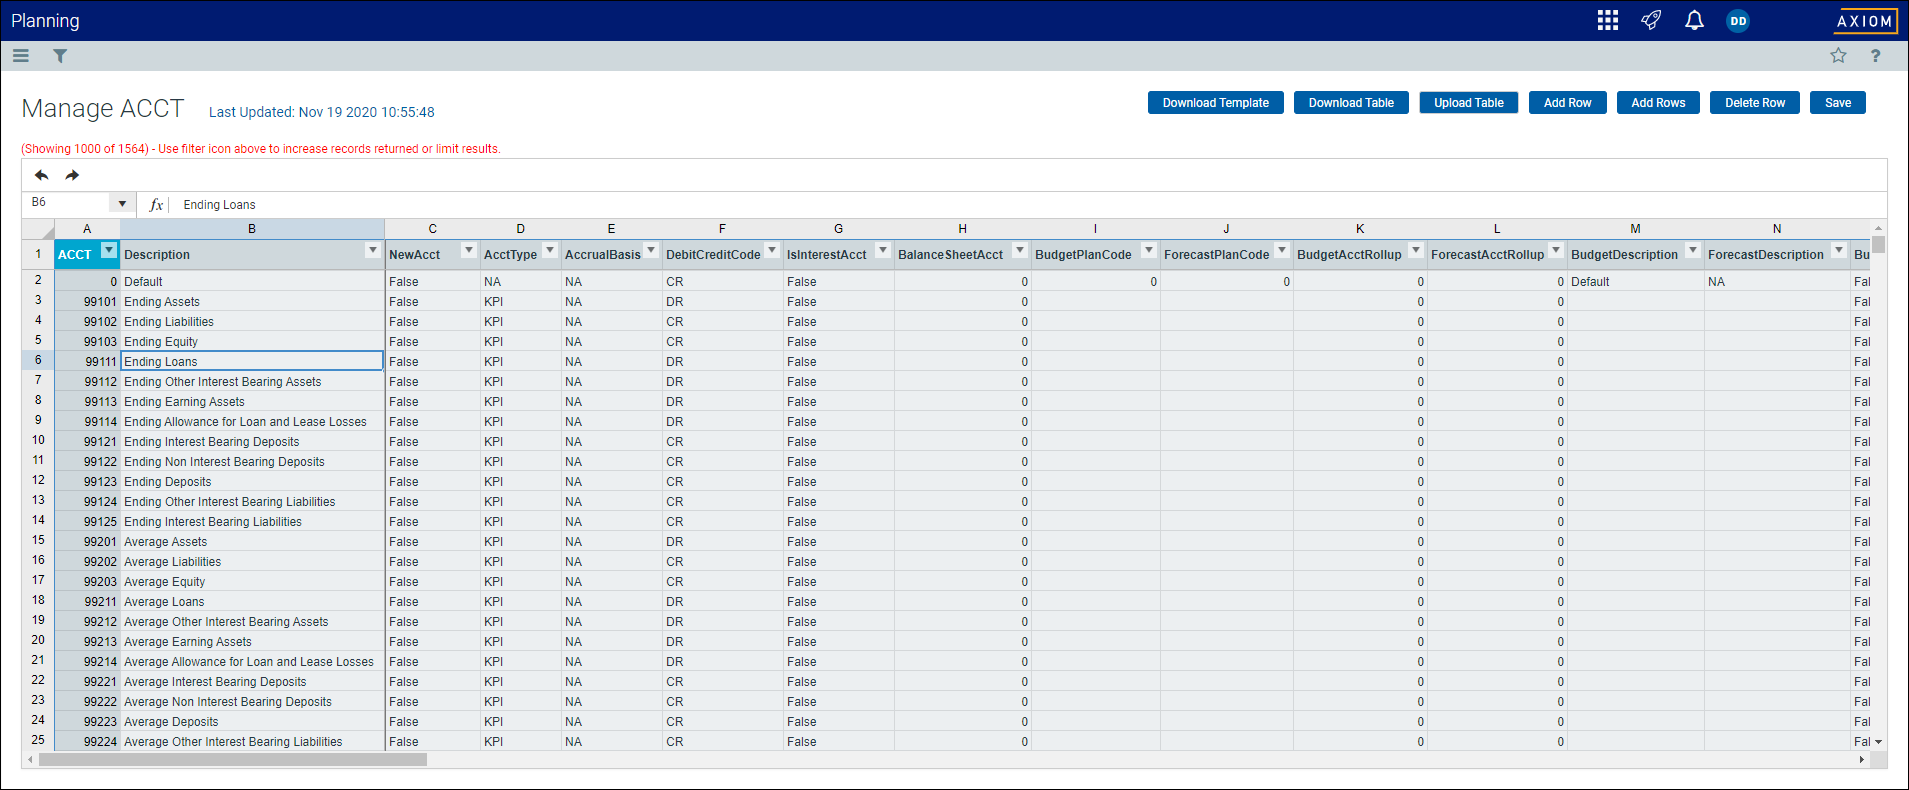The height and width of the screenshot is (790, 1909).
Task: Click the B6 cell name box
Action: (x=67, y=203)
